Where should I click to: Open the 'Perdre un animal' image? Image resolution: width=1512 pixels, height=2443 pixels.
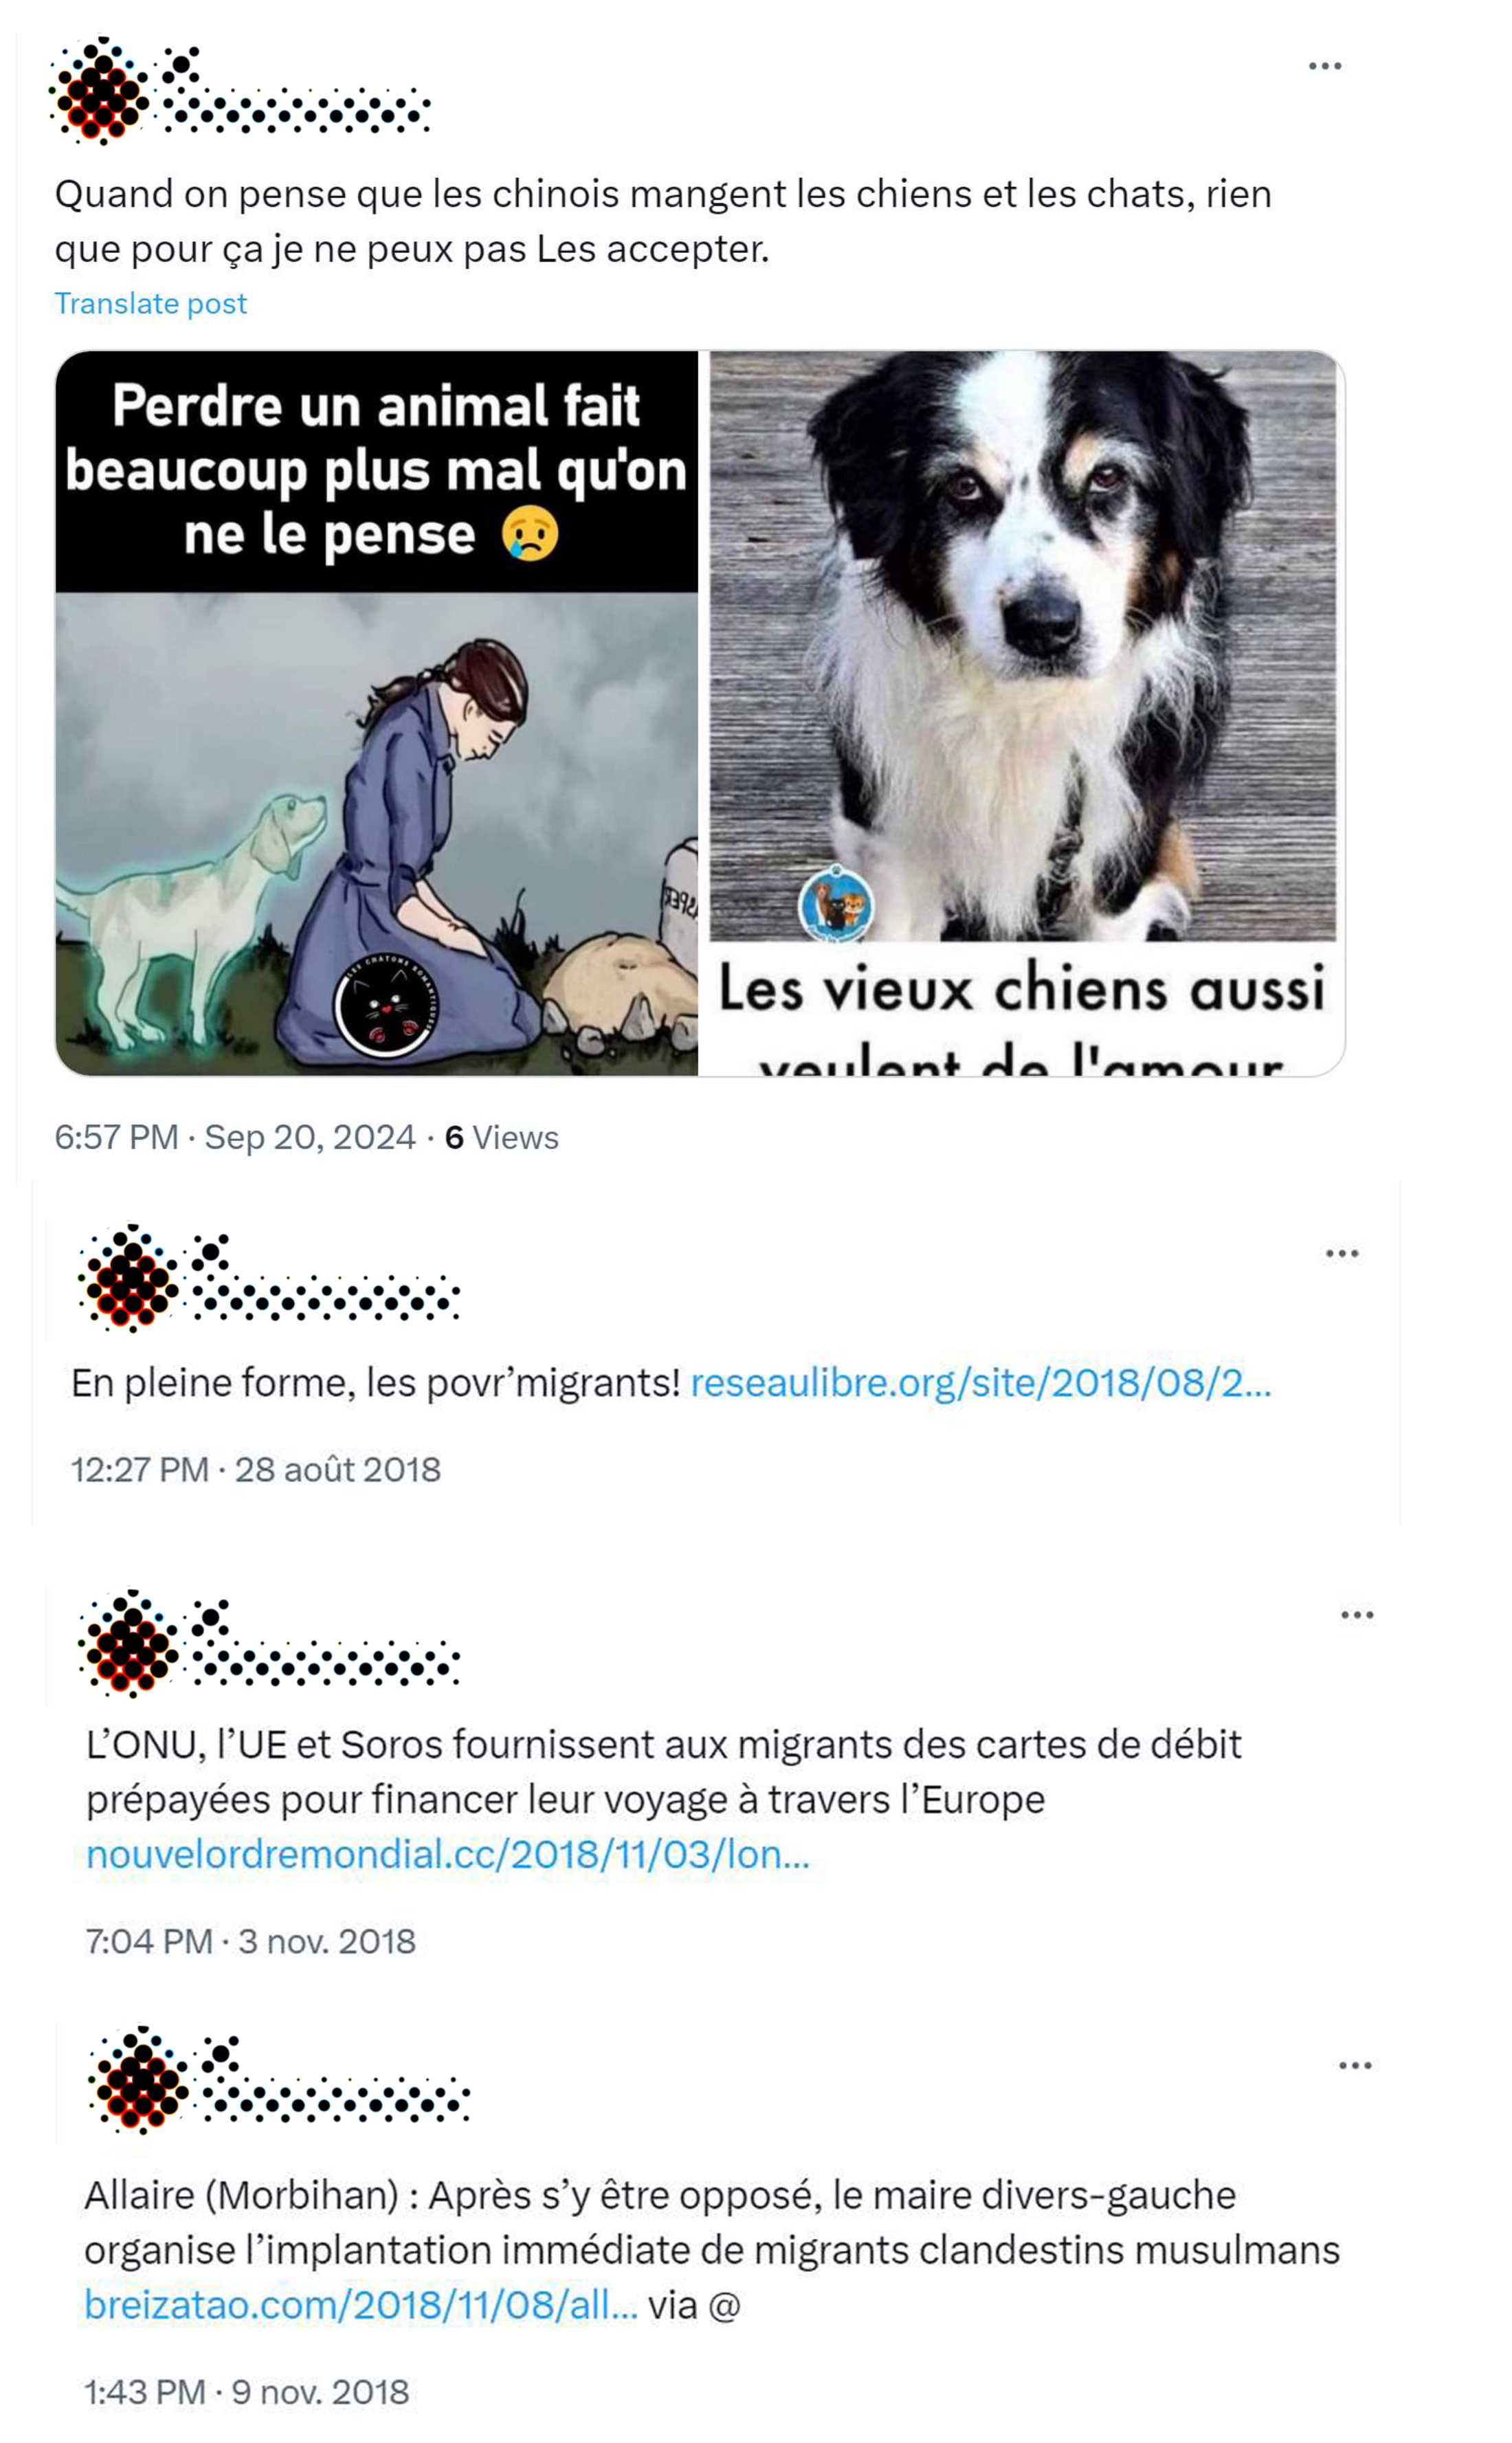pyautogui.click(x=376, y=713)
